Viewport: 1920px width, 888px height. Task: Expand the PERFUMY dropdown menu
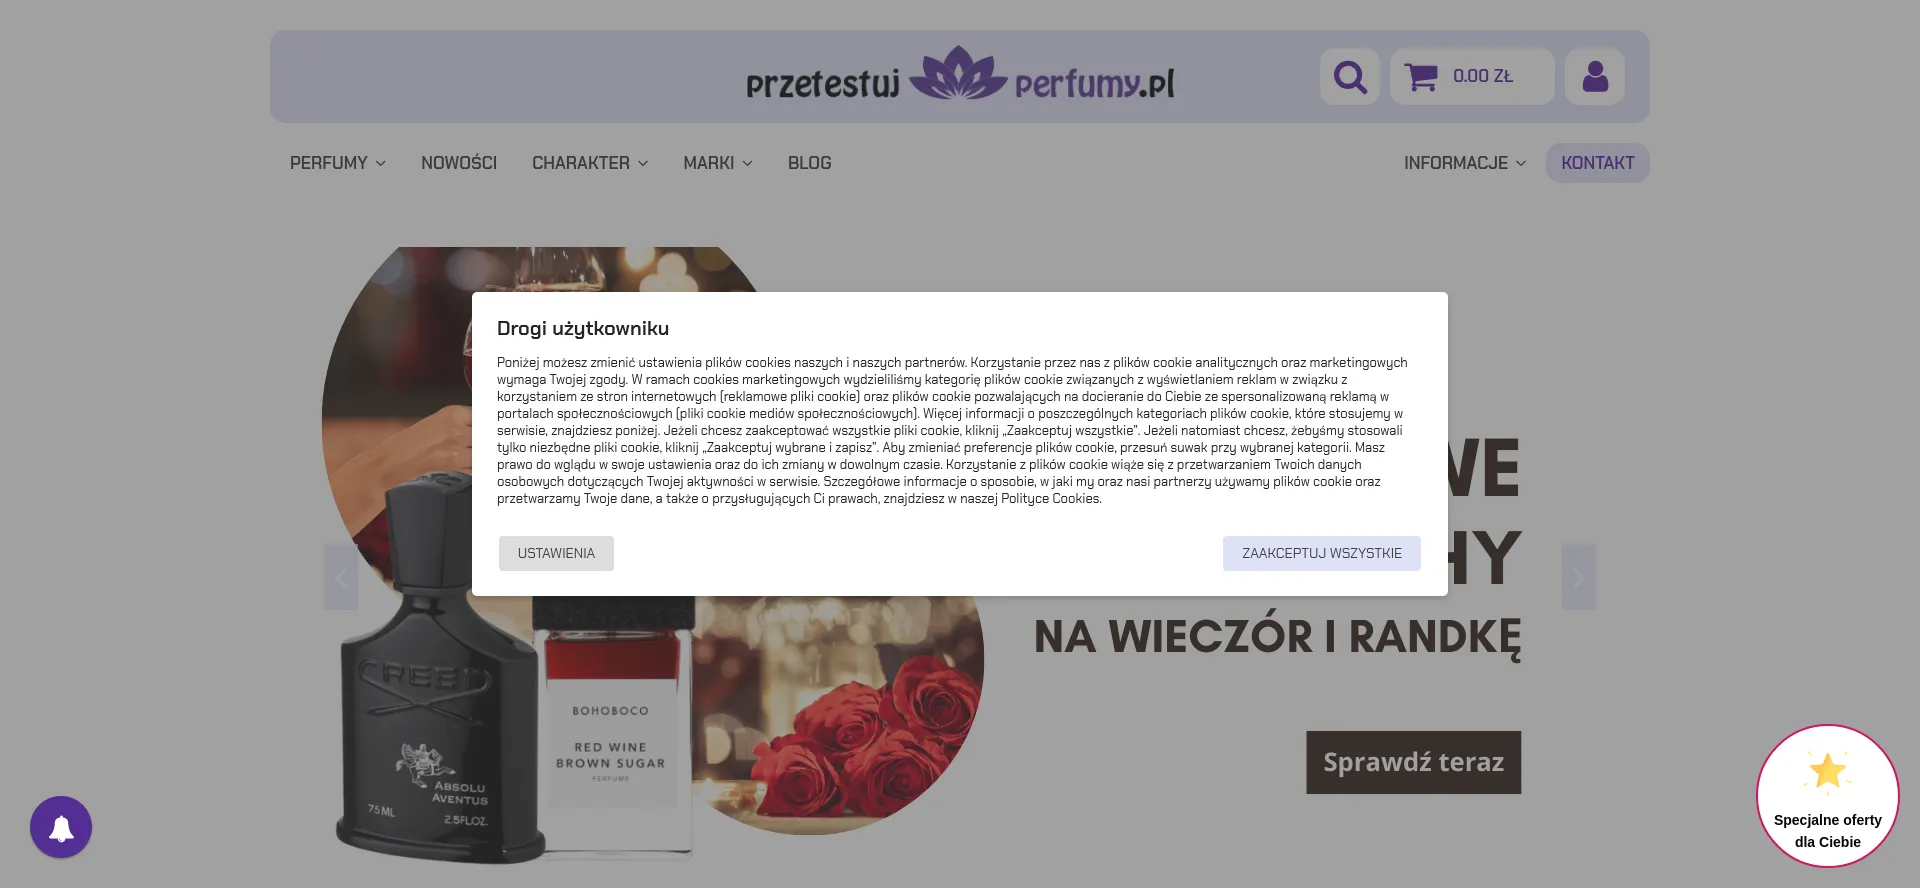(338, 163)
